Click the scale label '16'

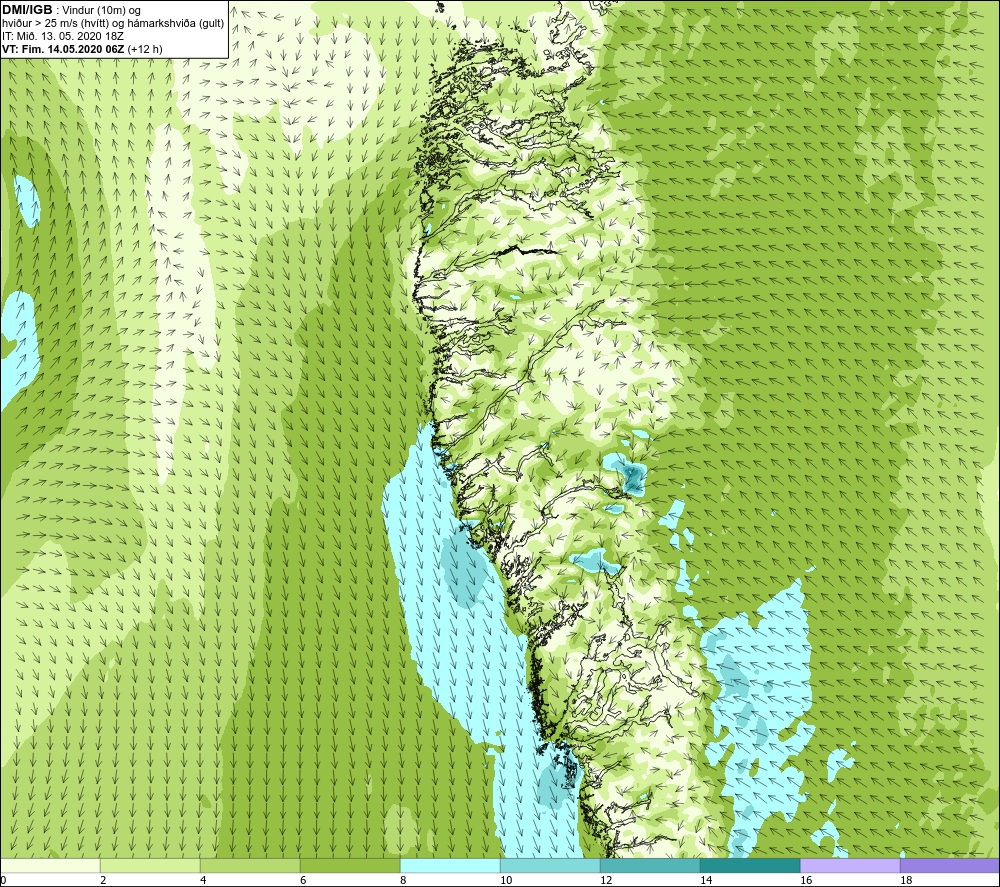806,880
